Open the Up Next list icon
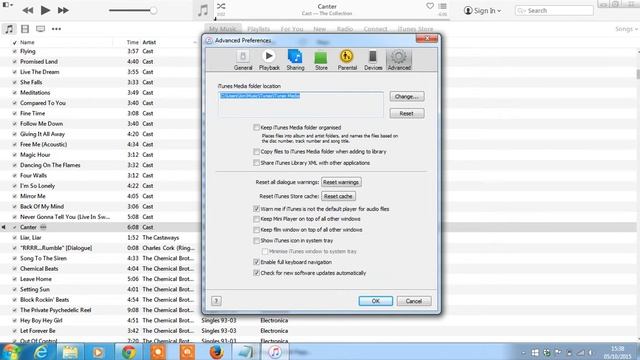The image size is (640, 360). coord(442,7)
